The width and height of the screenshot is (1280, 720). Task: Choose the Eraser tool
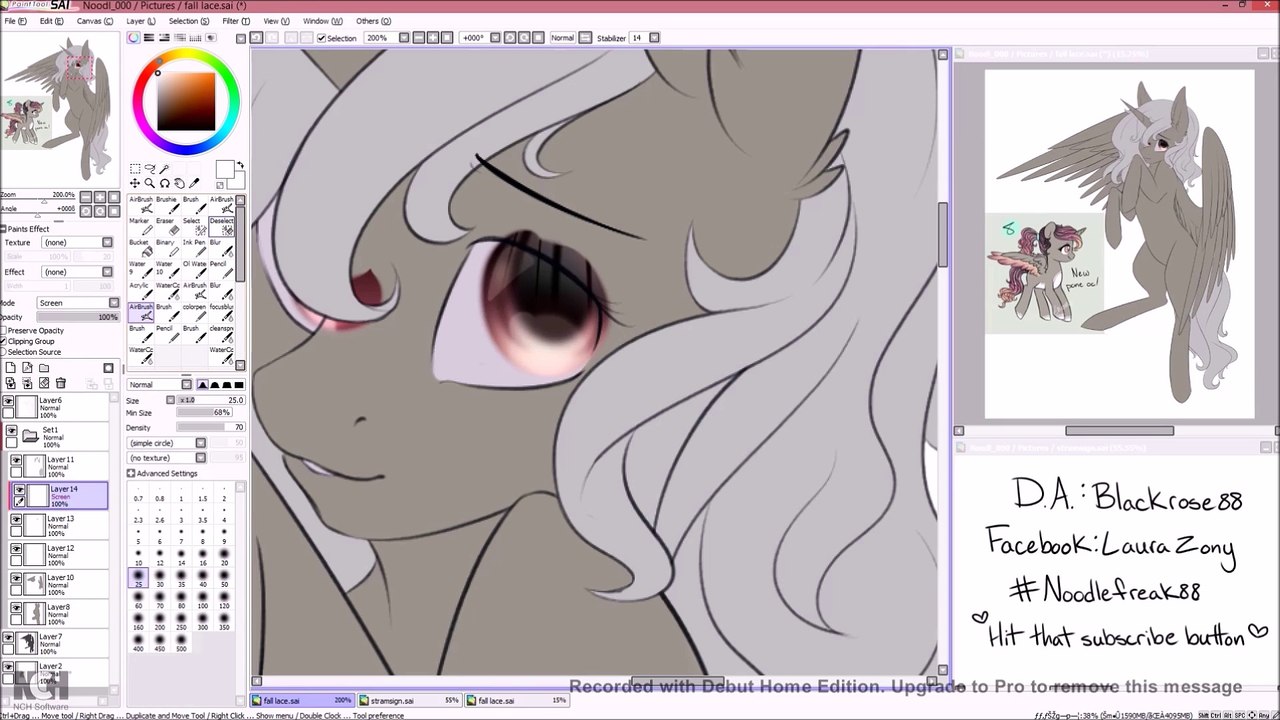click(x=166, y=226)
